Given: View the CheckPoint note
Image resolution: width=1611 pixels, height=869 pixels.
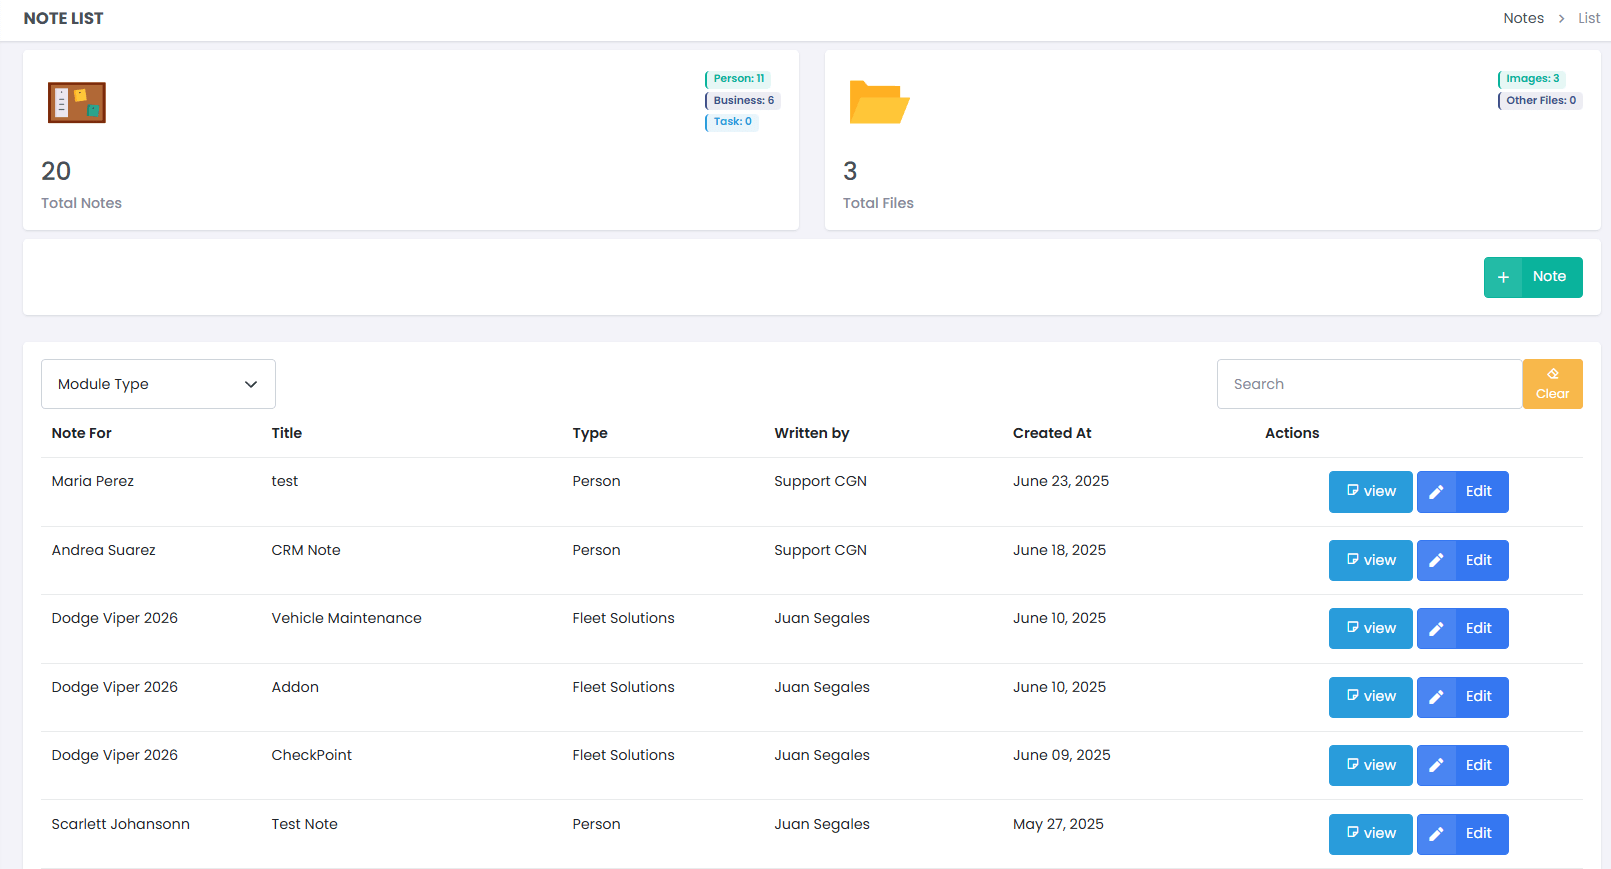Looking at the screenshot, I should (x=1370, y=766).
